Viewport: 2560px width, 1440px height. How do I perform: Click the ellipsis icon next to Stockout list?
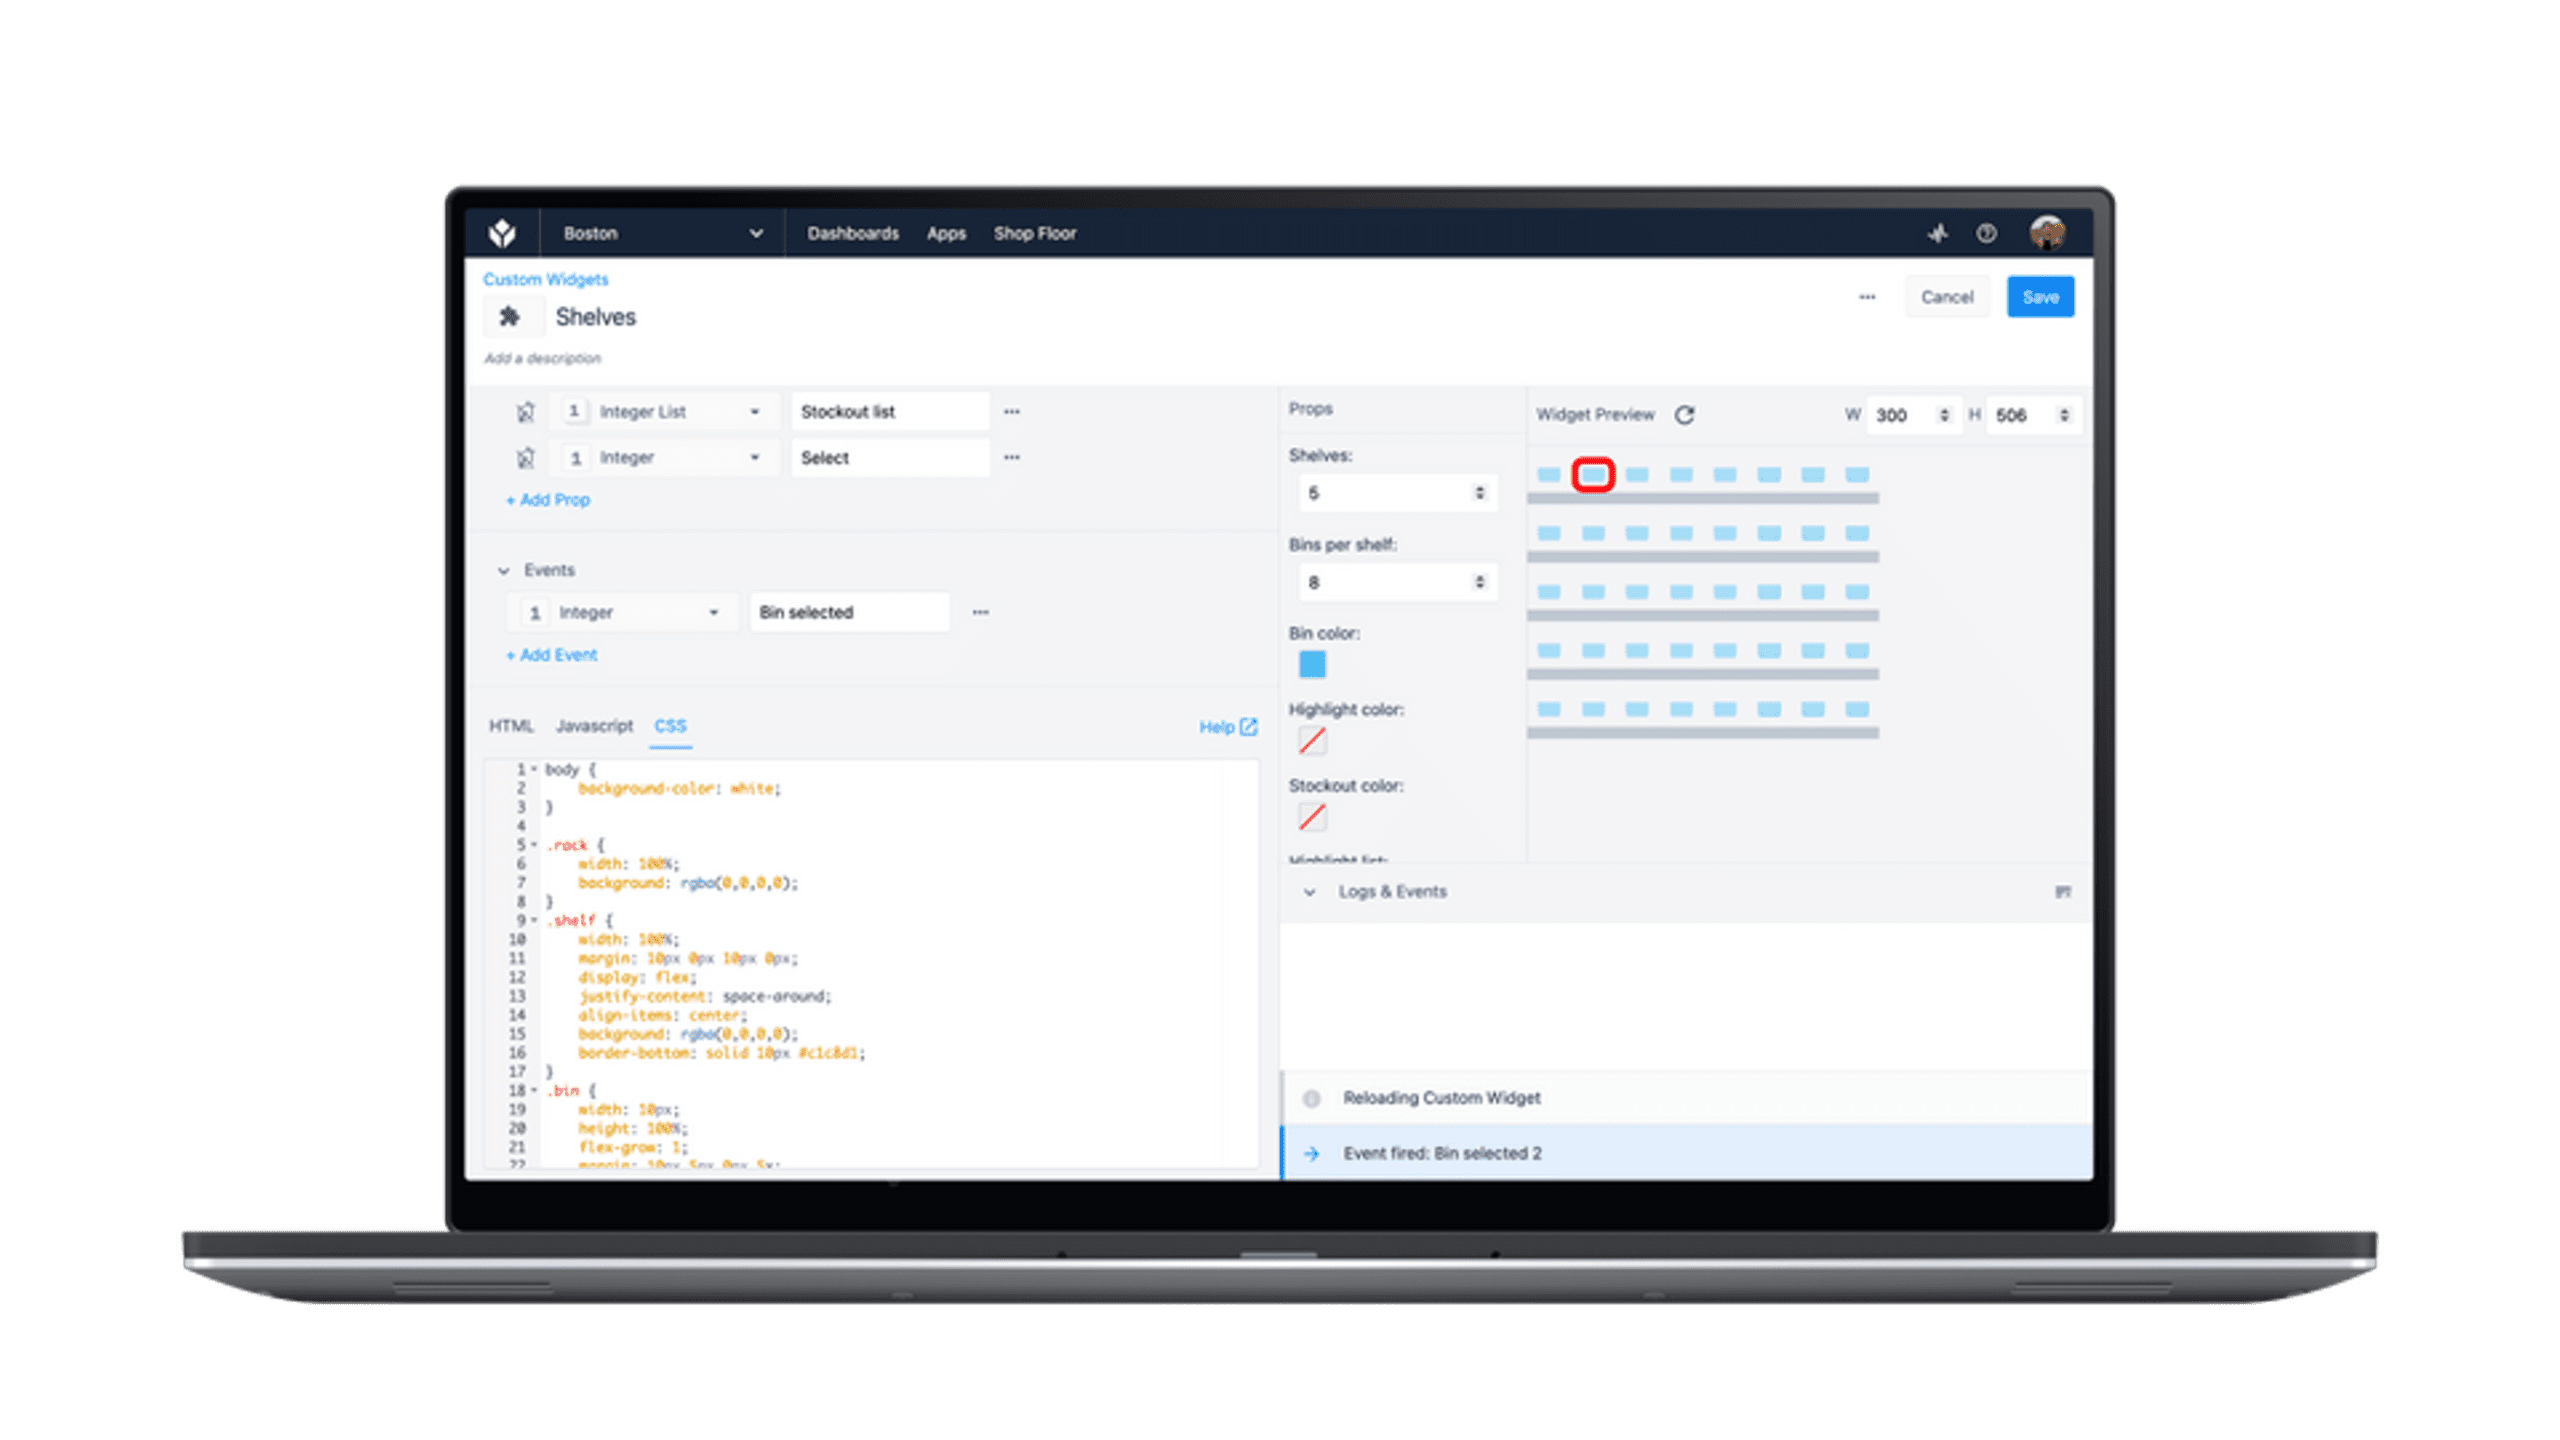coord(1015,410)
